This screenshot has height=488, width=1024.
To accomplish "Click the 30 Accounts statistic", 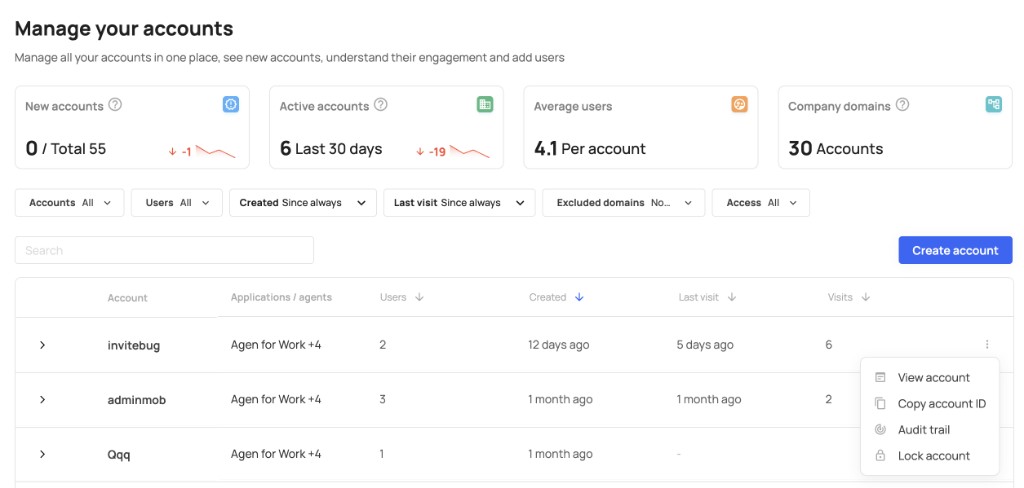I will [835, 149].
